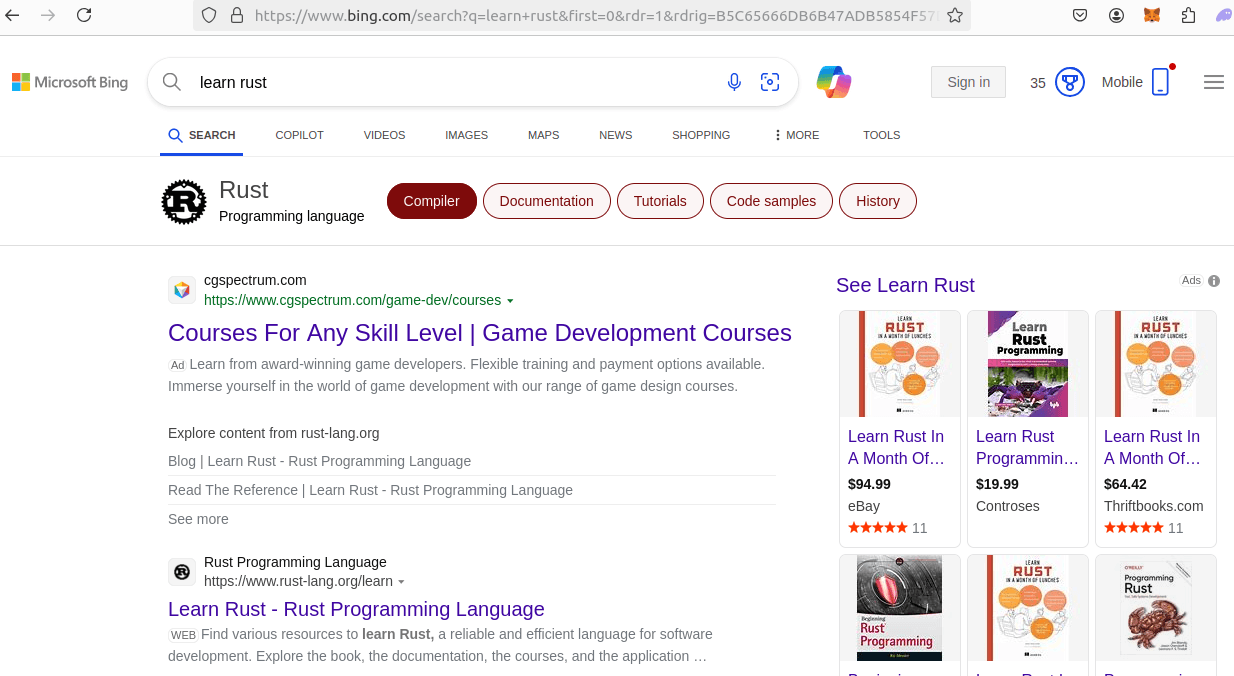
Task: Select the Code samples pill
Action: (x=771, y=201)
